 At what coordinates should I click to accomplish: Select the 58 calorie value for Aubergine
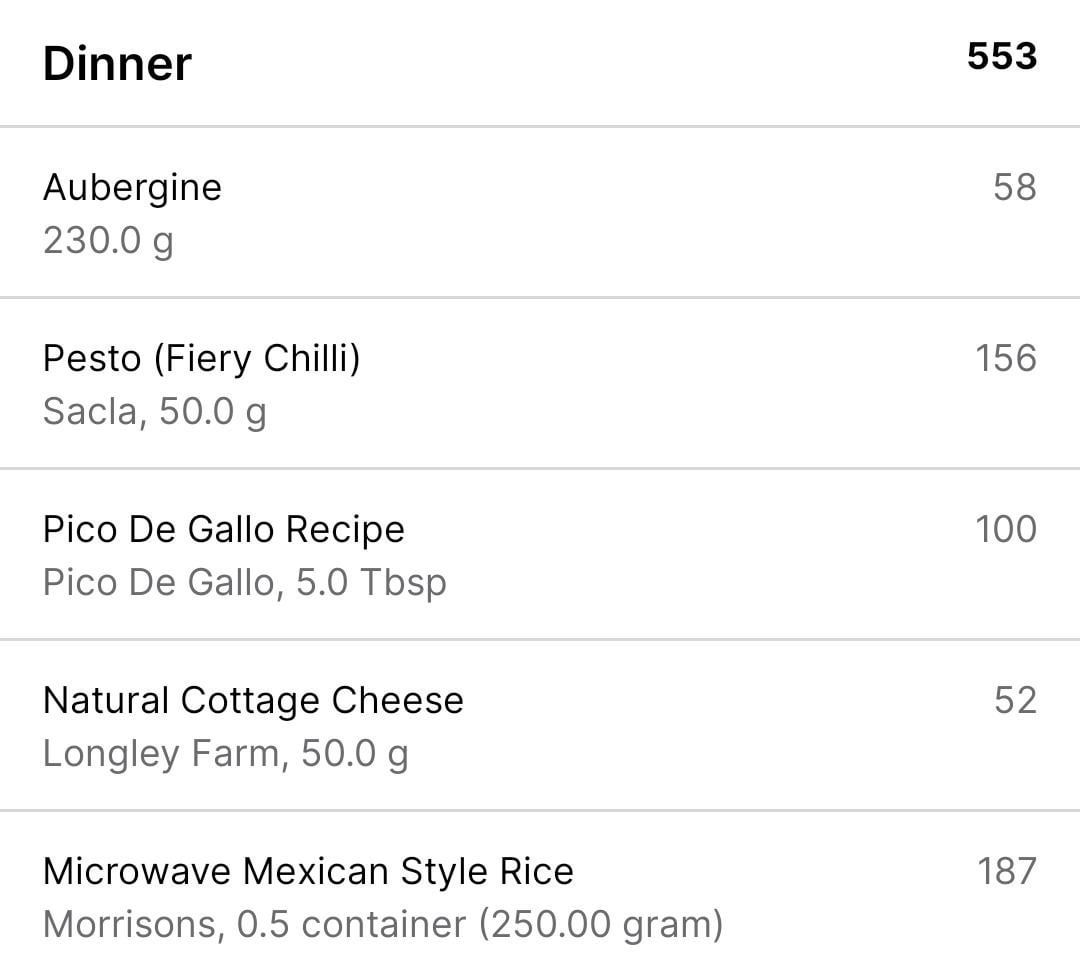pos(1015,187)
